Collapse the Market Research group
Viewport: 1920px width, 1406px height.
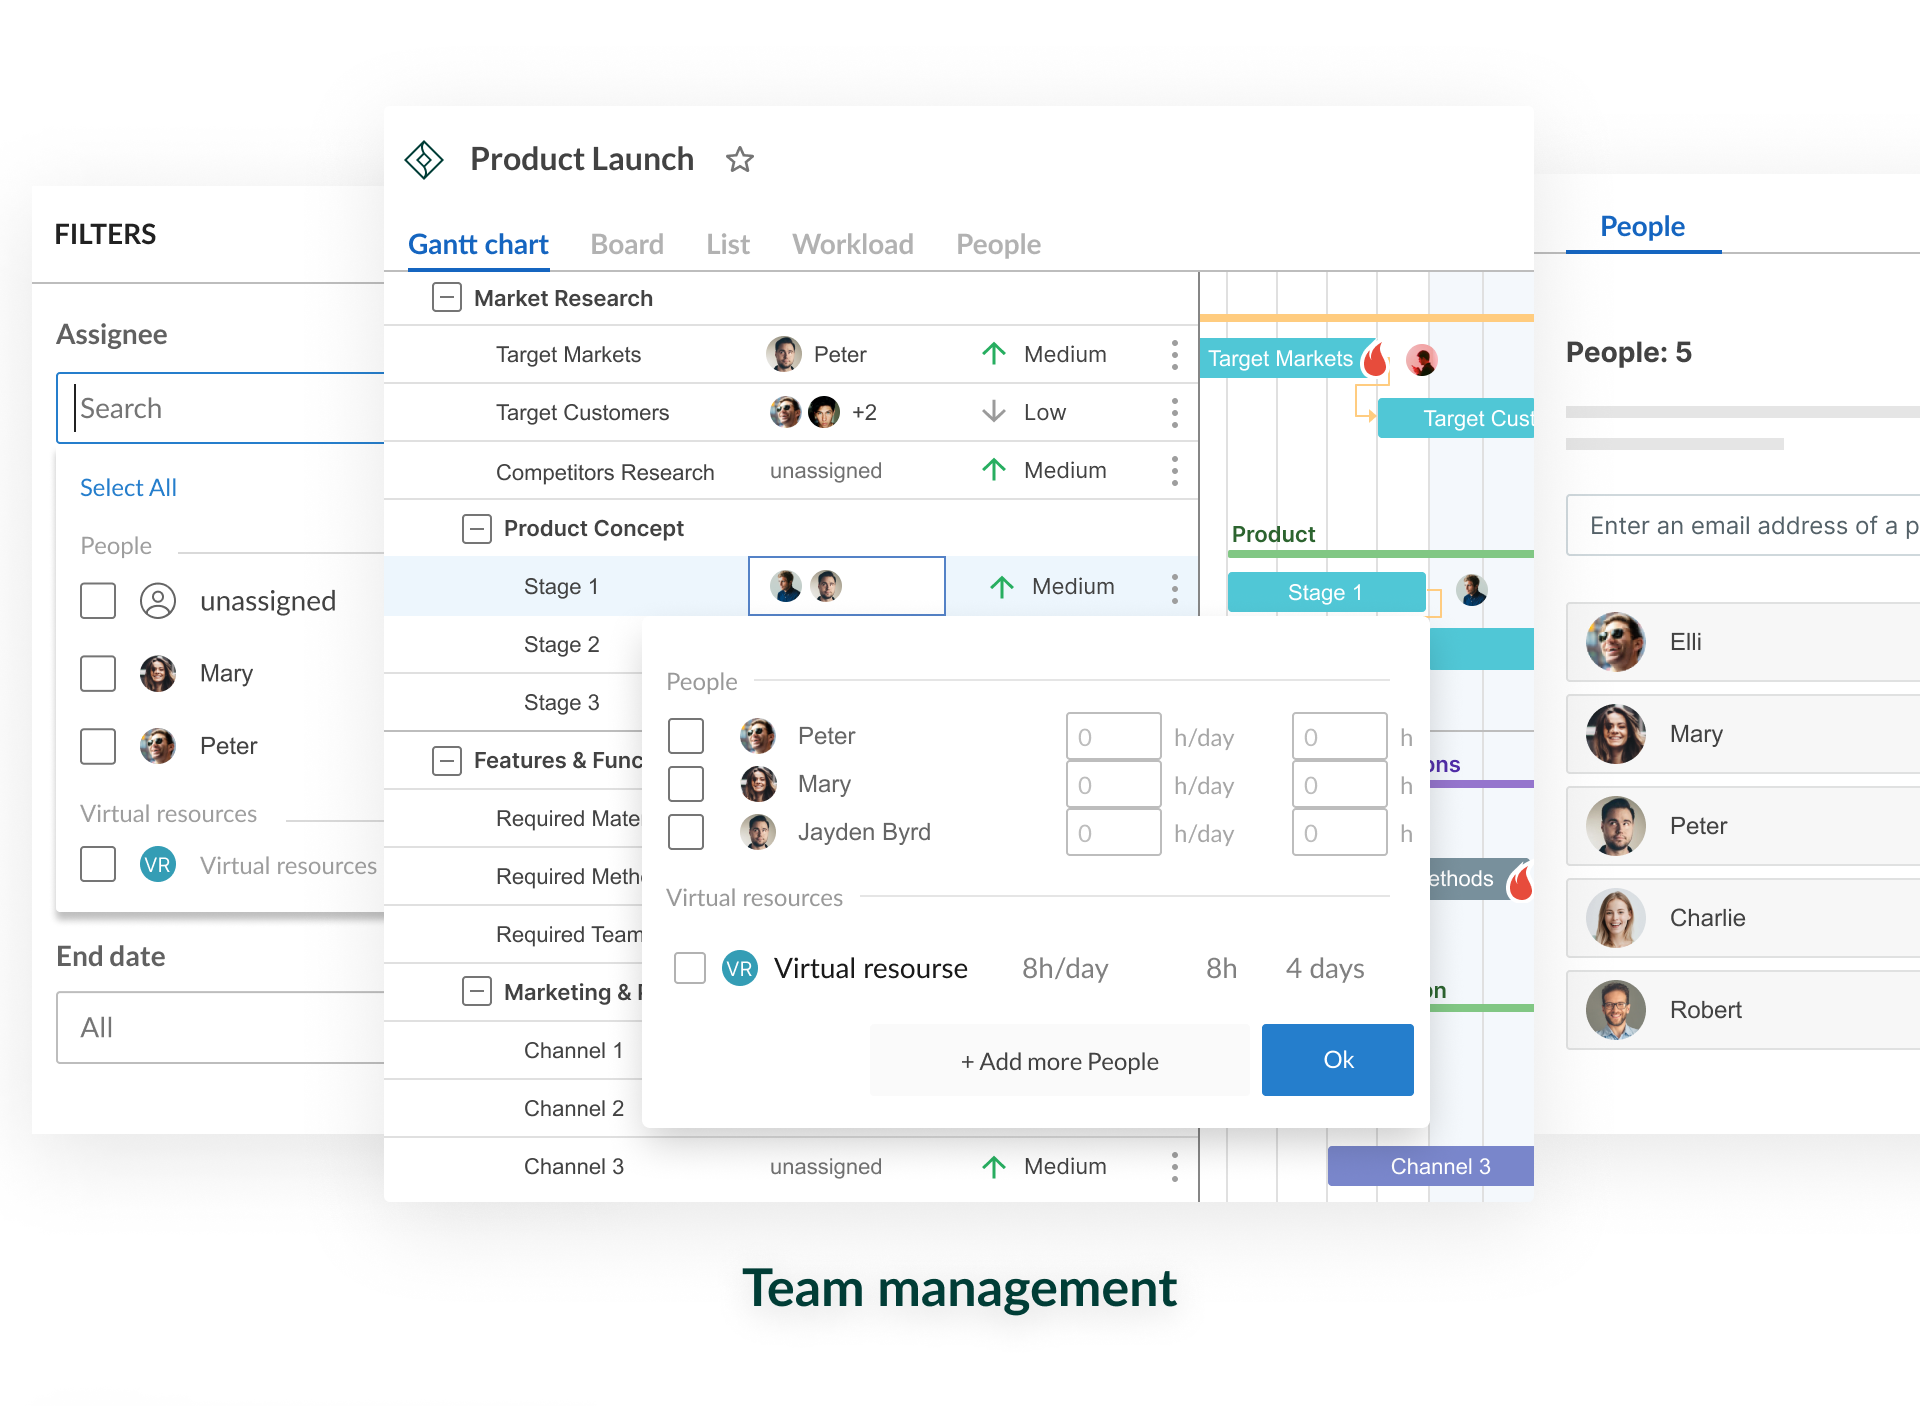point(446,298)
